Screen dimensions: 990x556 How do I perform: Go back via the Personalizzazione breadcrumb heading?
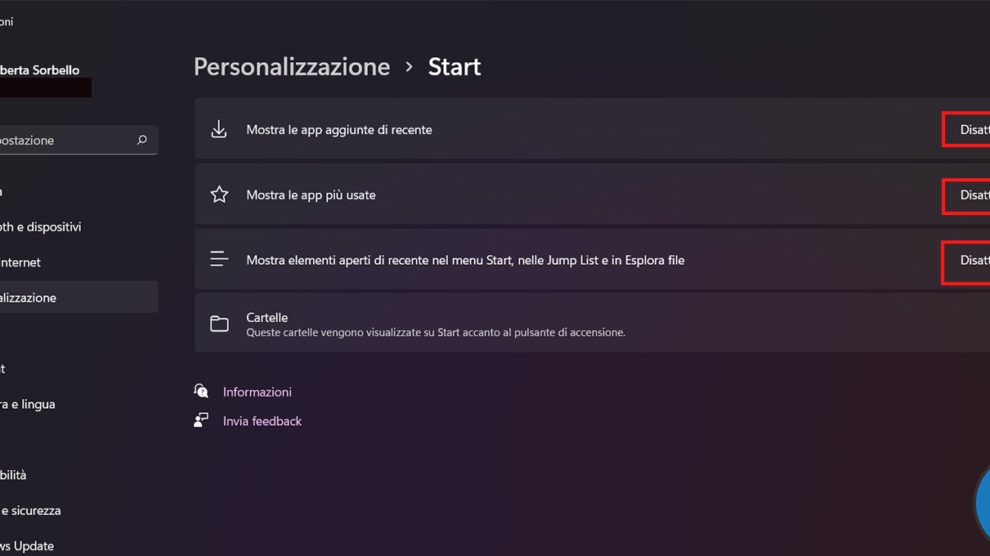click(291, 67)
